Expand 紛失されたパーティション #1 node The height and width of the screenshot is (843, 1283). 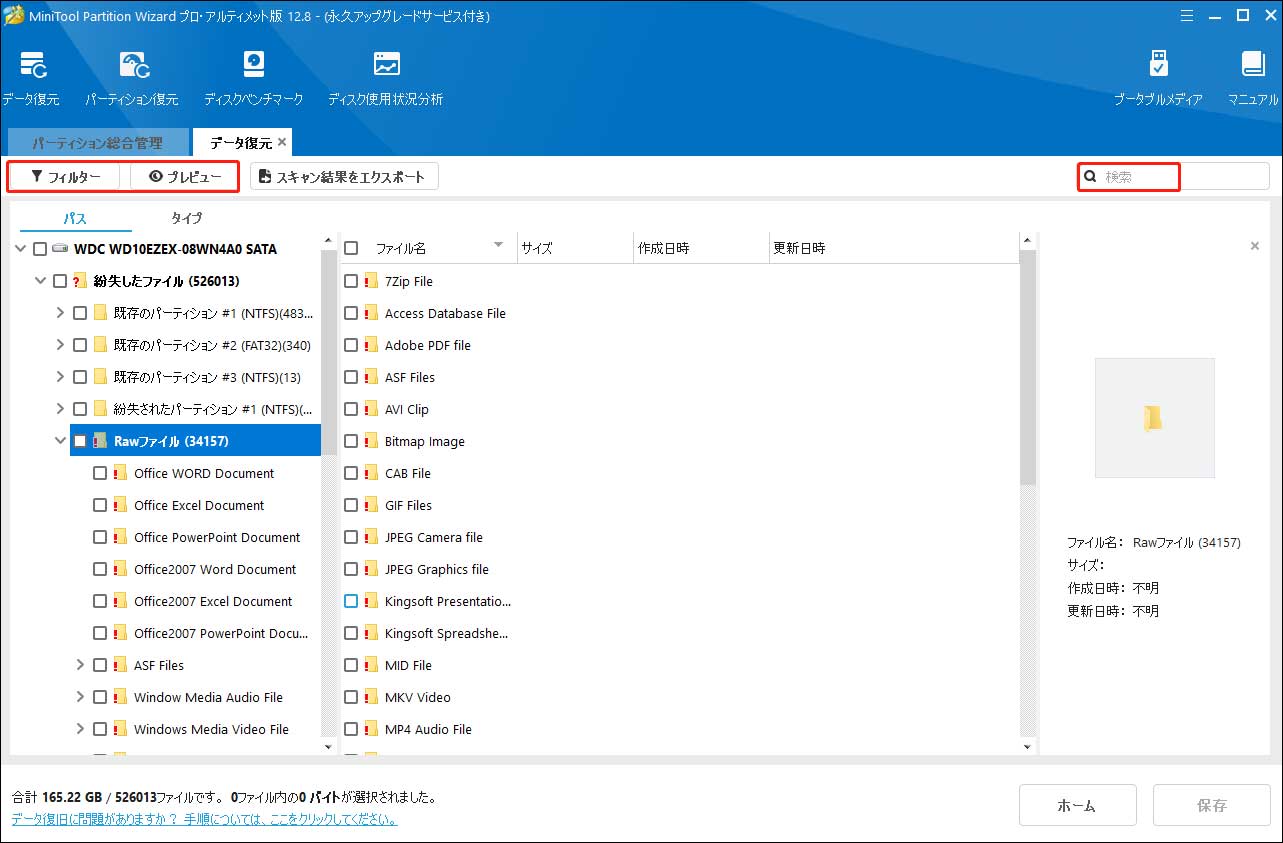60,409
